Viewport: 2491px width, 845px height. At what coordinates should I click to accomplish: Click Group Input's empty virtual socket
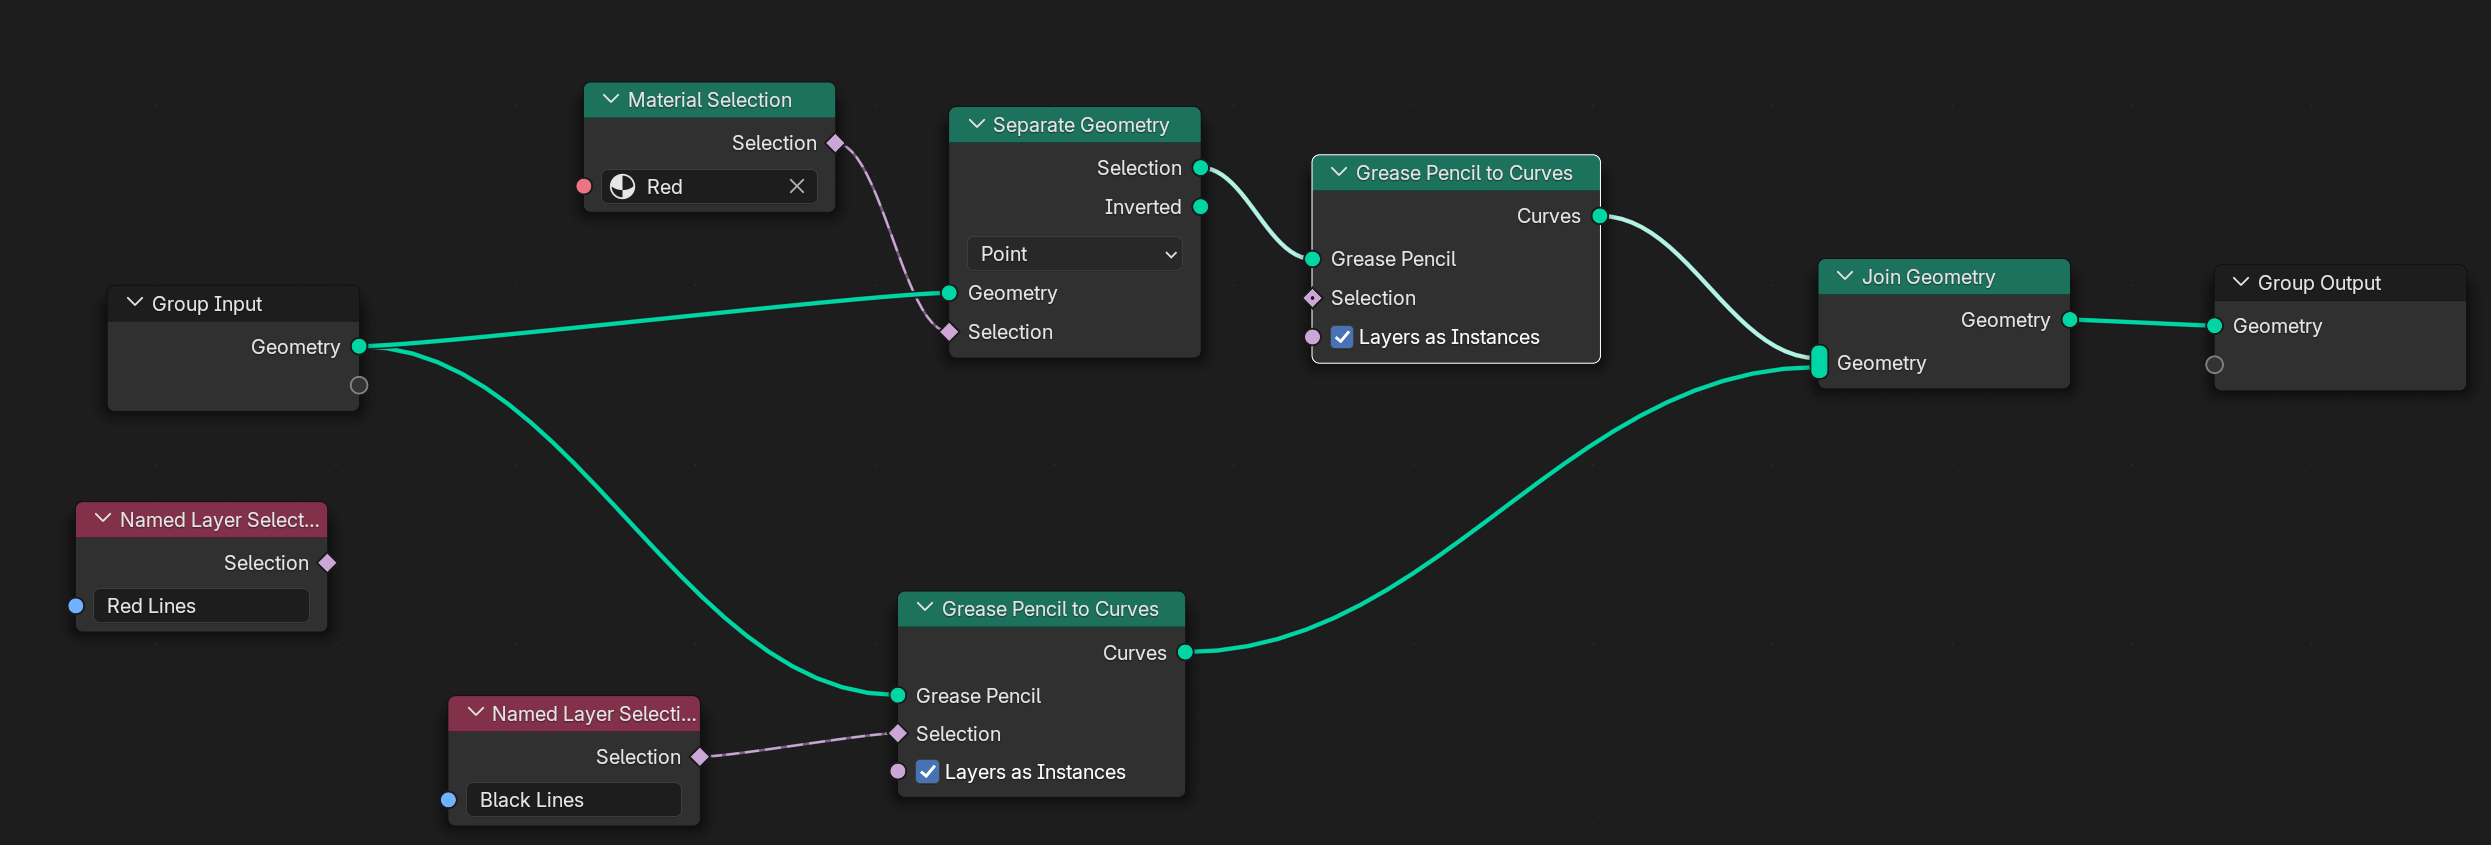(359, 386)
